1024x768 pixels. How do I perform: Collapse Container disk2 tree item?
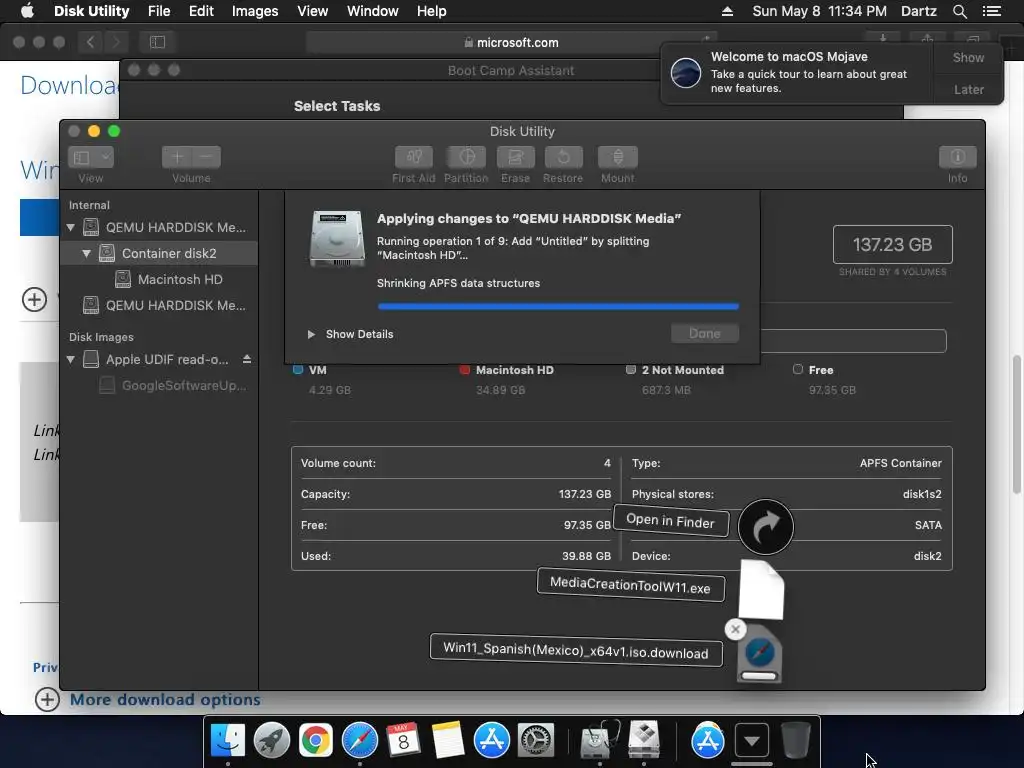[x=86, y=253]
